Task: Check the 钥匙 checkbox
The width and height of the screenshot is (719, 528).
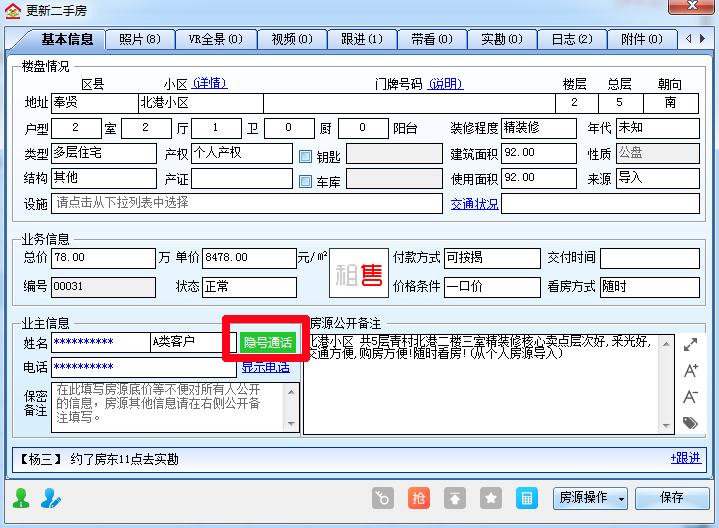Action: point(305,156)
